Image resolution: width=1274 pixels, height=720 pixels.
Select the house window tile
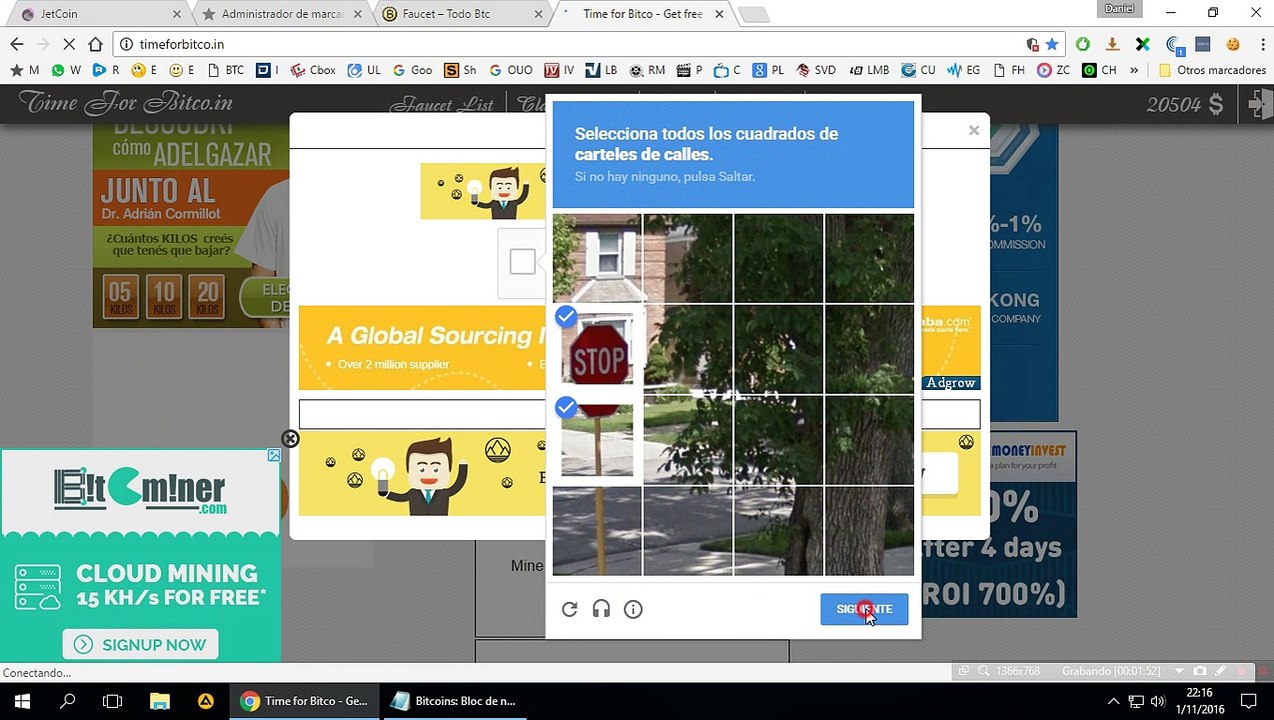pos(597,258)
